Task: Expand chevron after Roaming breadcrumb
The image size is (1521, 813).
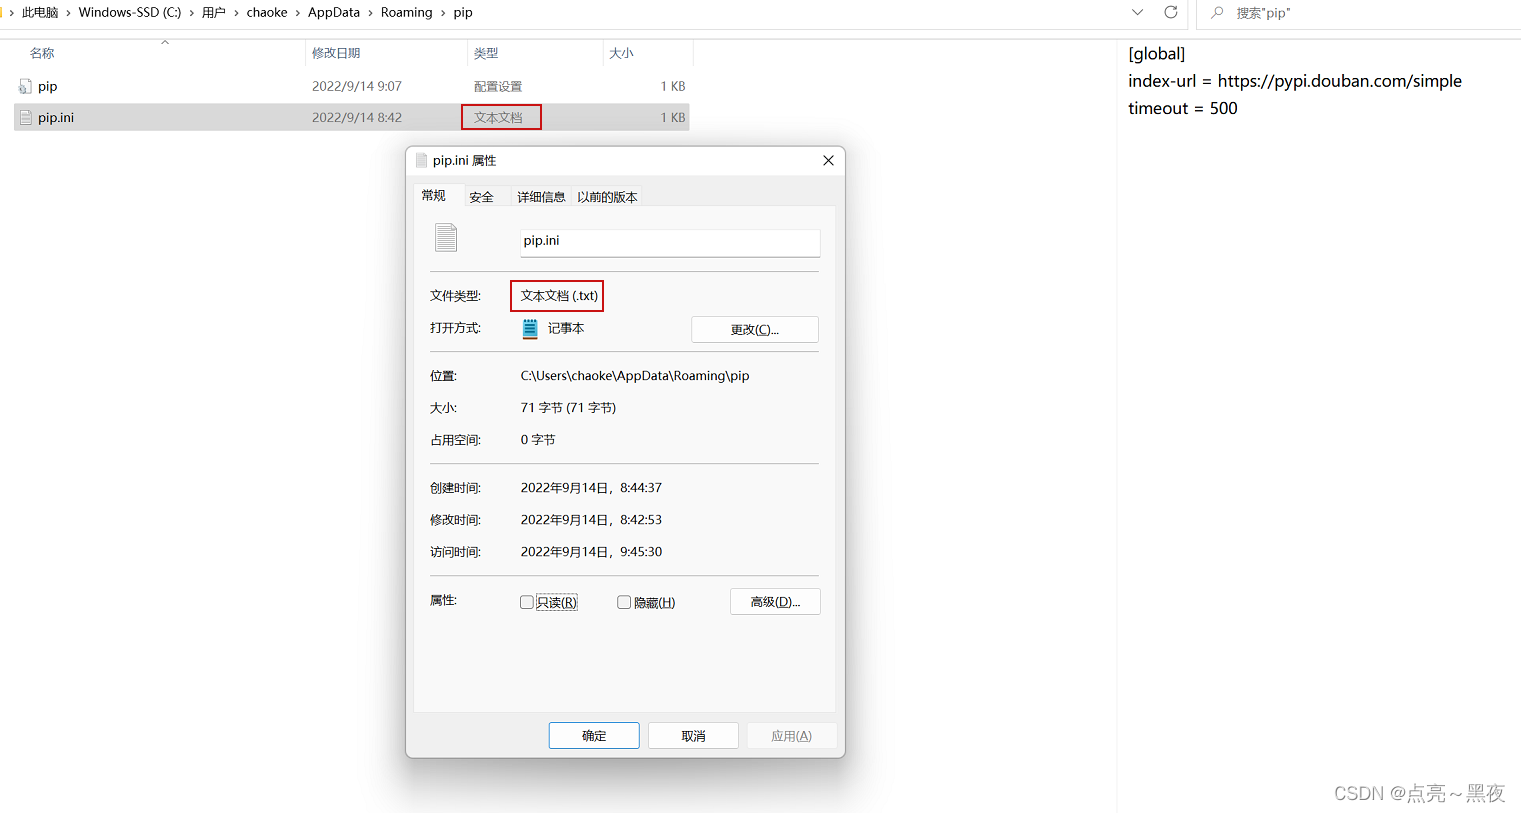Action: [443, 13]
